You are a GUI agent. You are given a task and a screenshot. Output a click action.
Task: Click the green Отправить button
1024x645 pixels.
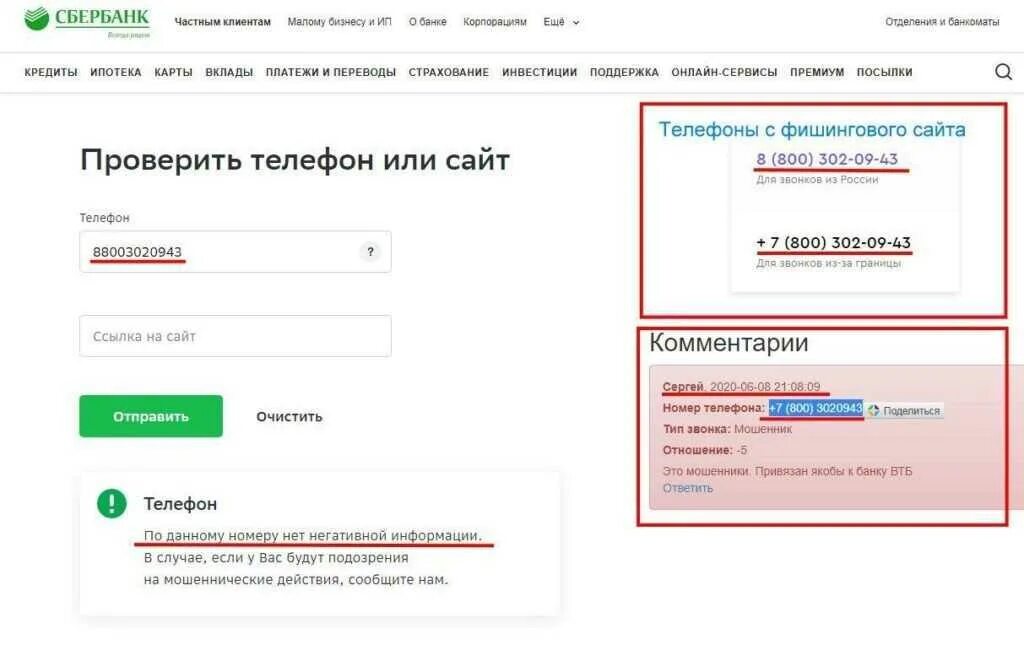(x=151, y=416)
